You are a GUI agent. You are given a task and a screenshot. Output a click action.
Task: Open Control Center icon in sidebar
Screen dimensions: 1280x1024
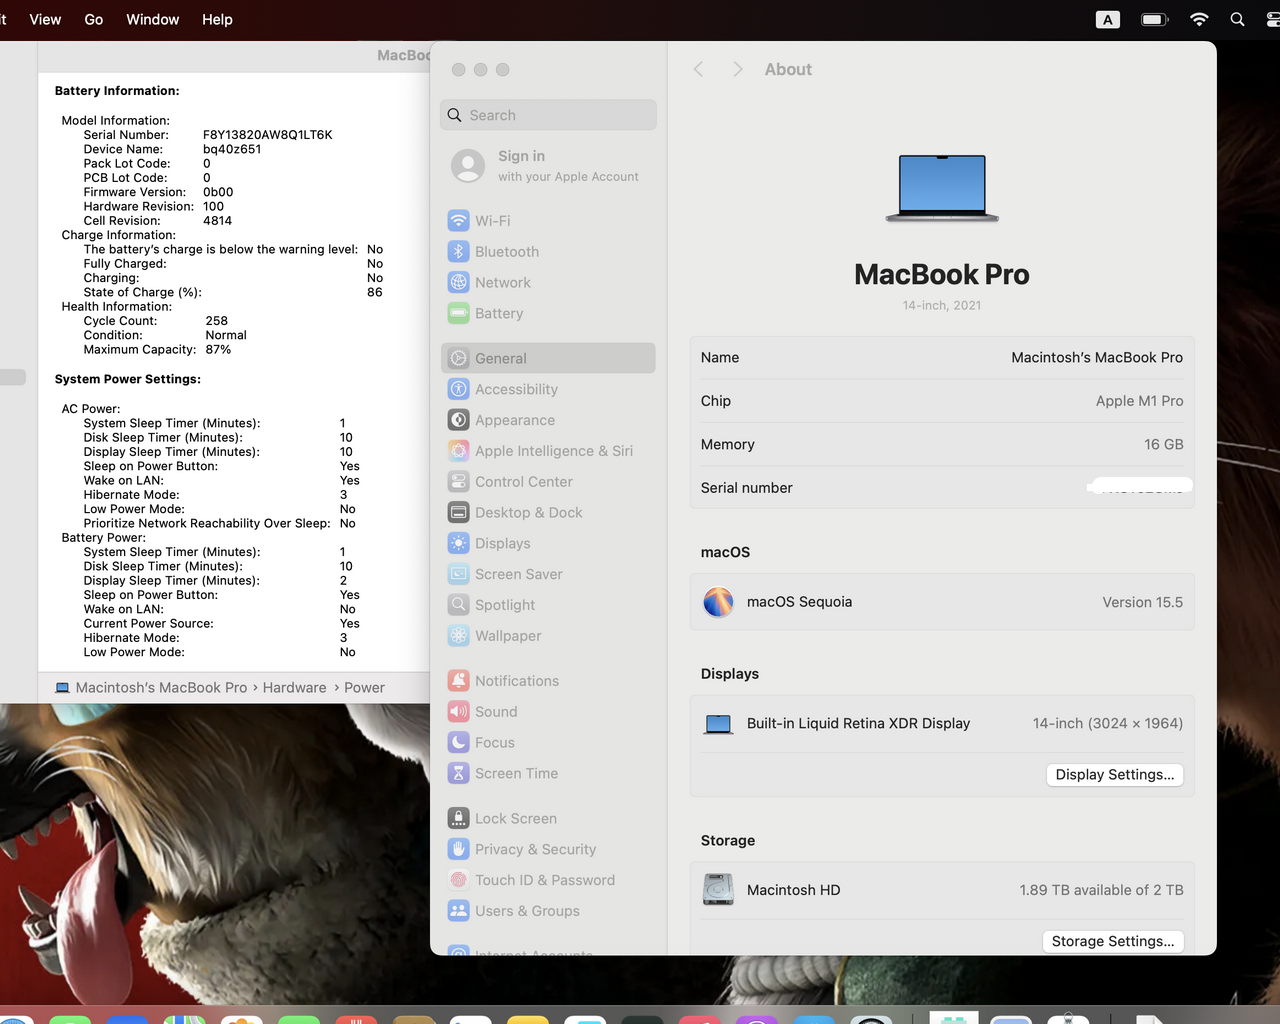tap(458, 482)
